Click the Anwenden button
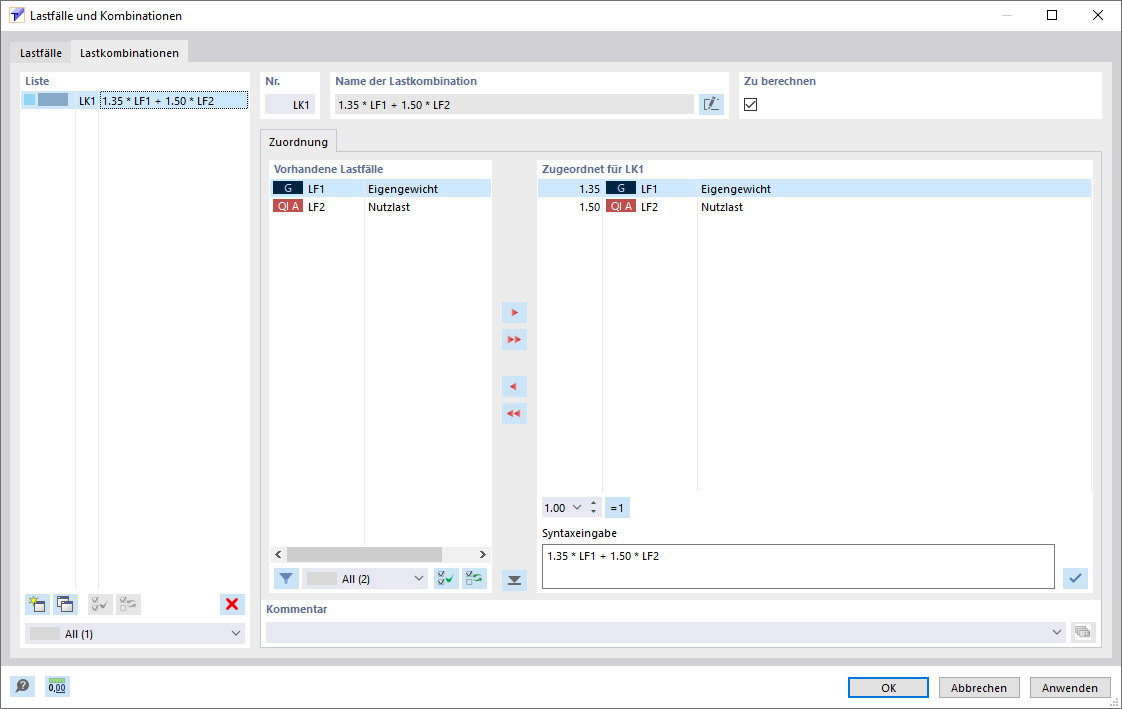The image size is (1122, 709). coord(1070,688)
